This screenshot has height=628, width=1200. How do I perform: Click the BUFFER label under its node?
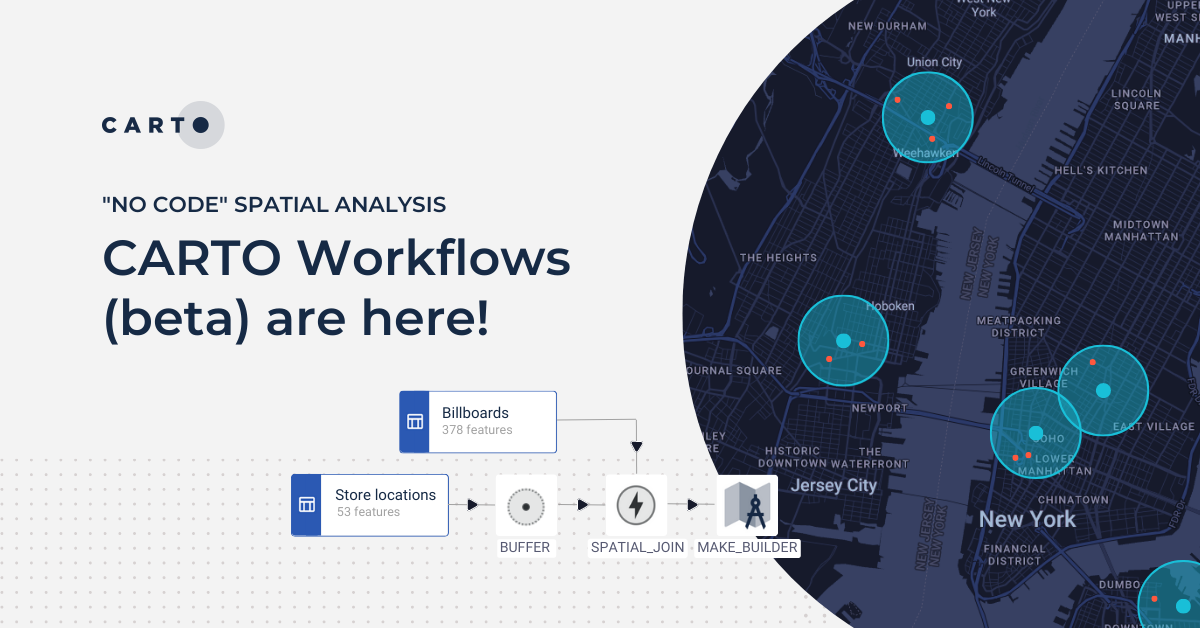click(x=526, y=547)
